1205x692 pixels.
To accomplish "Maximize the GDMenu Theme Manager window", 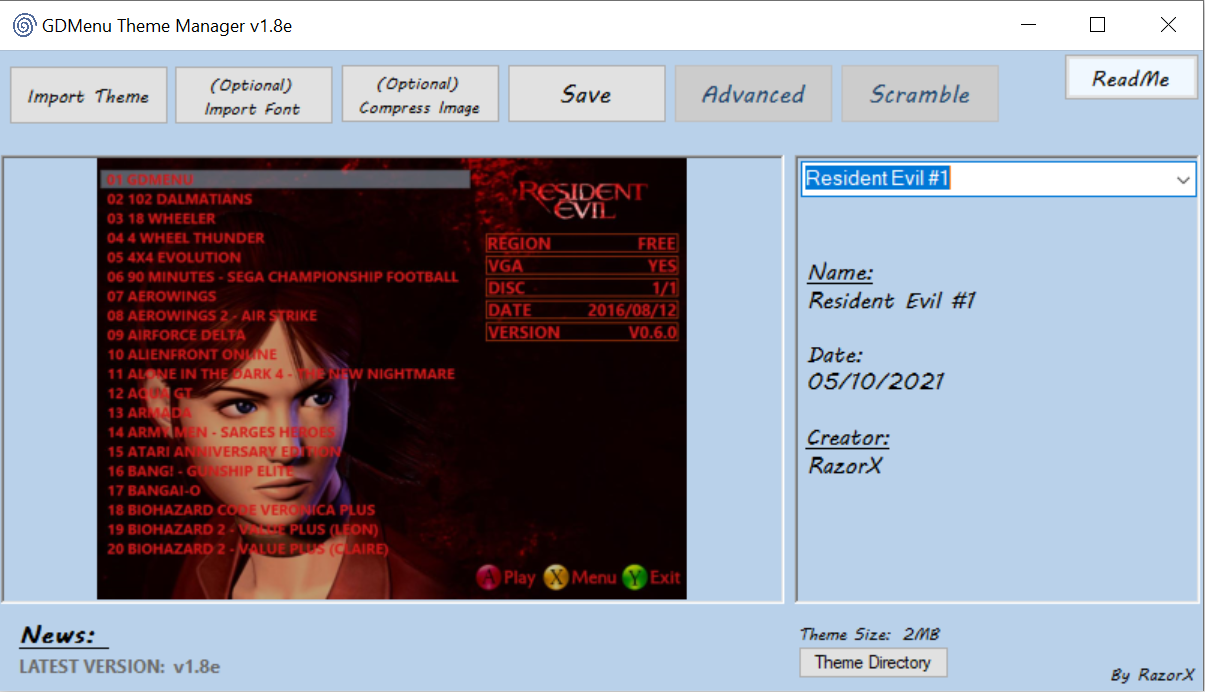I will coord(1097,25).
